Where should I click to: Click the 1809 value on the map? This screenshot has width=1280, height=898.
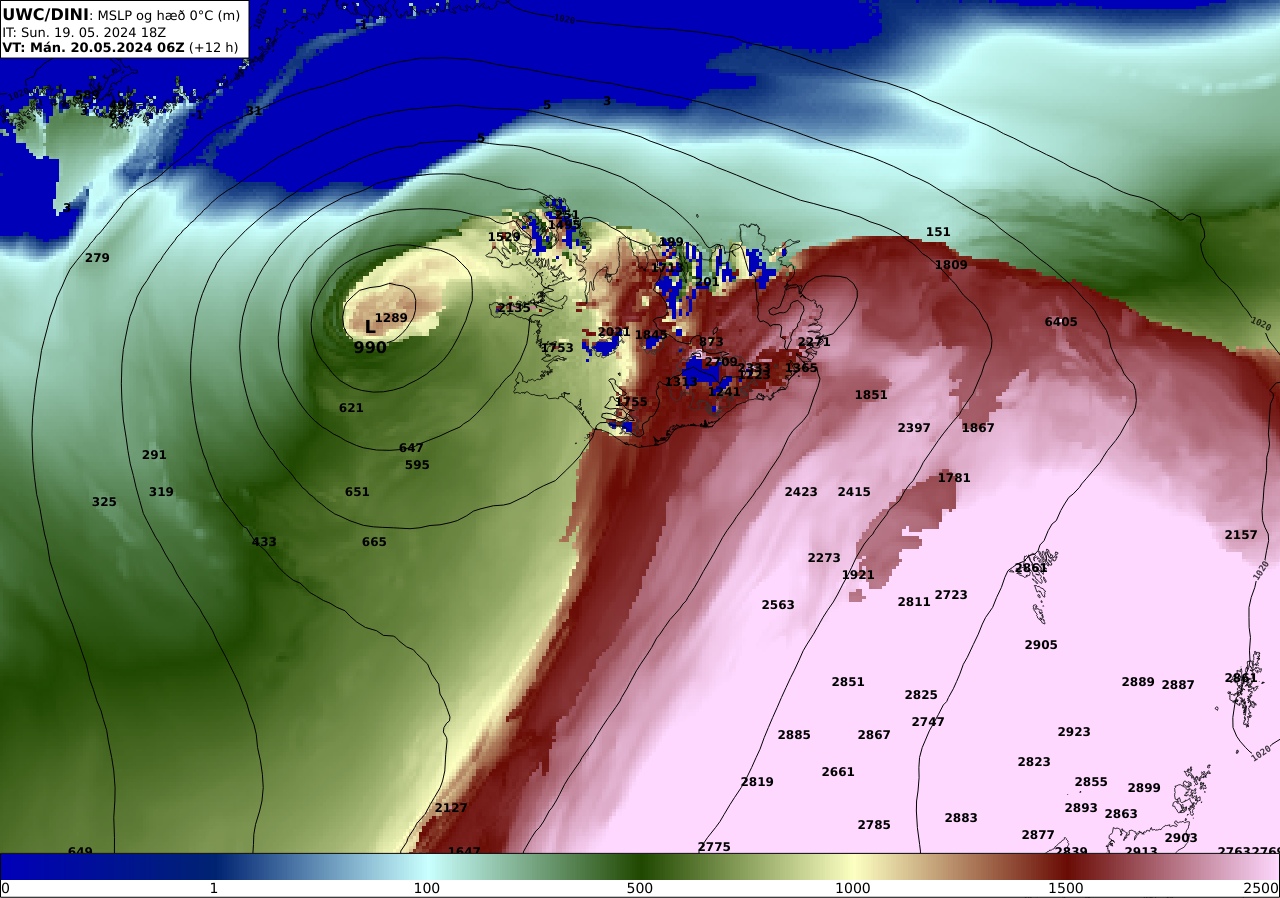[x=951, y=265]
